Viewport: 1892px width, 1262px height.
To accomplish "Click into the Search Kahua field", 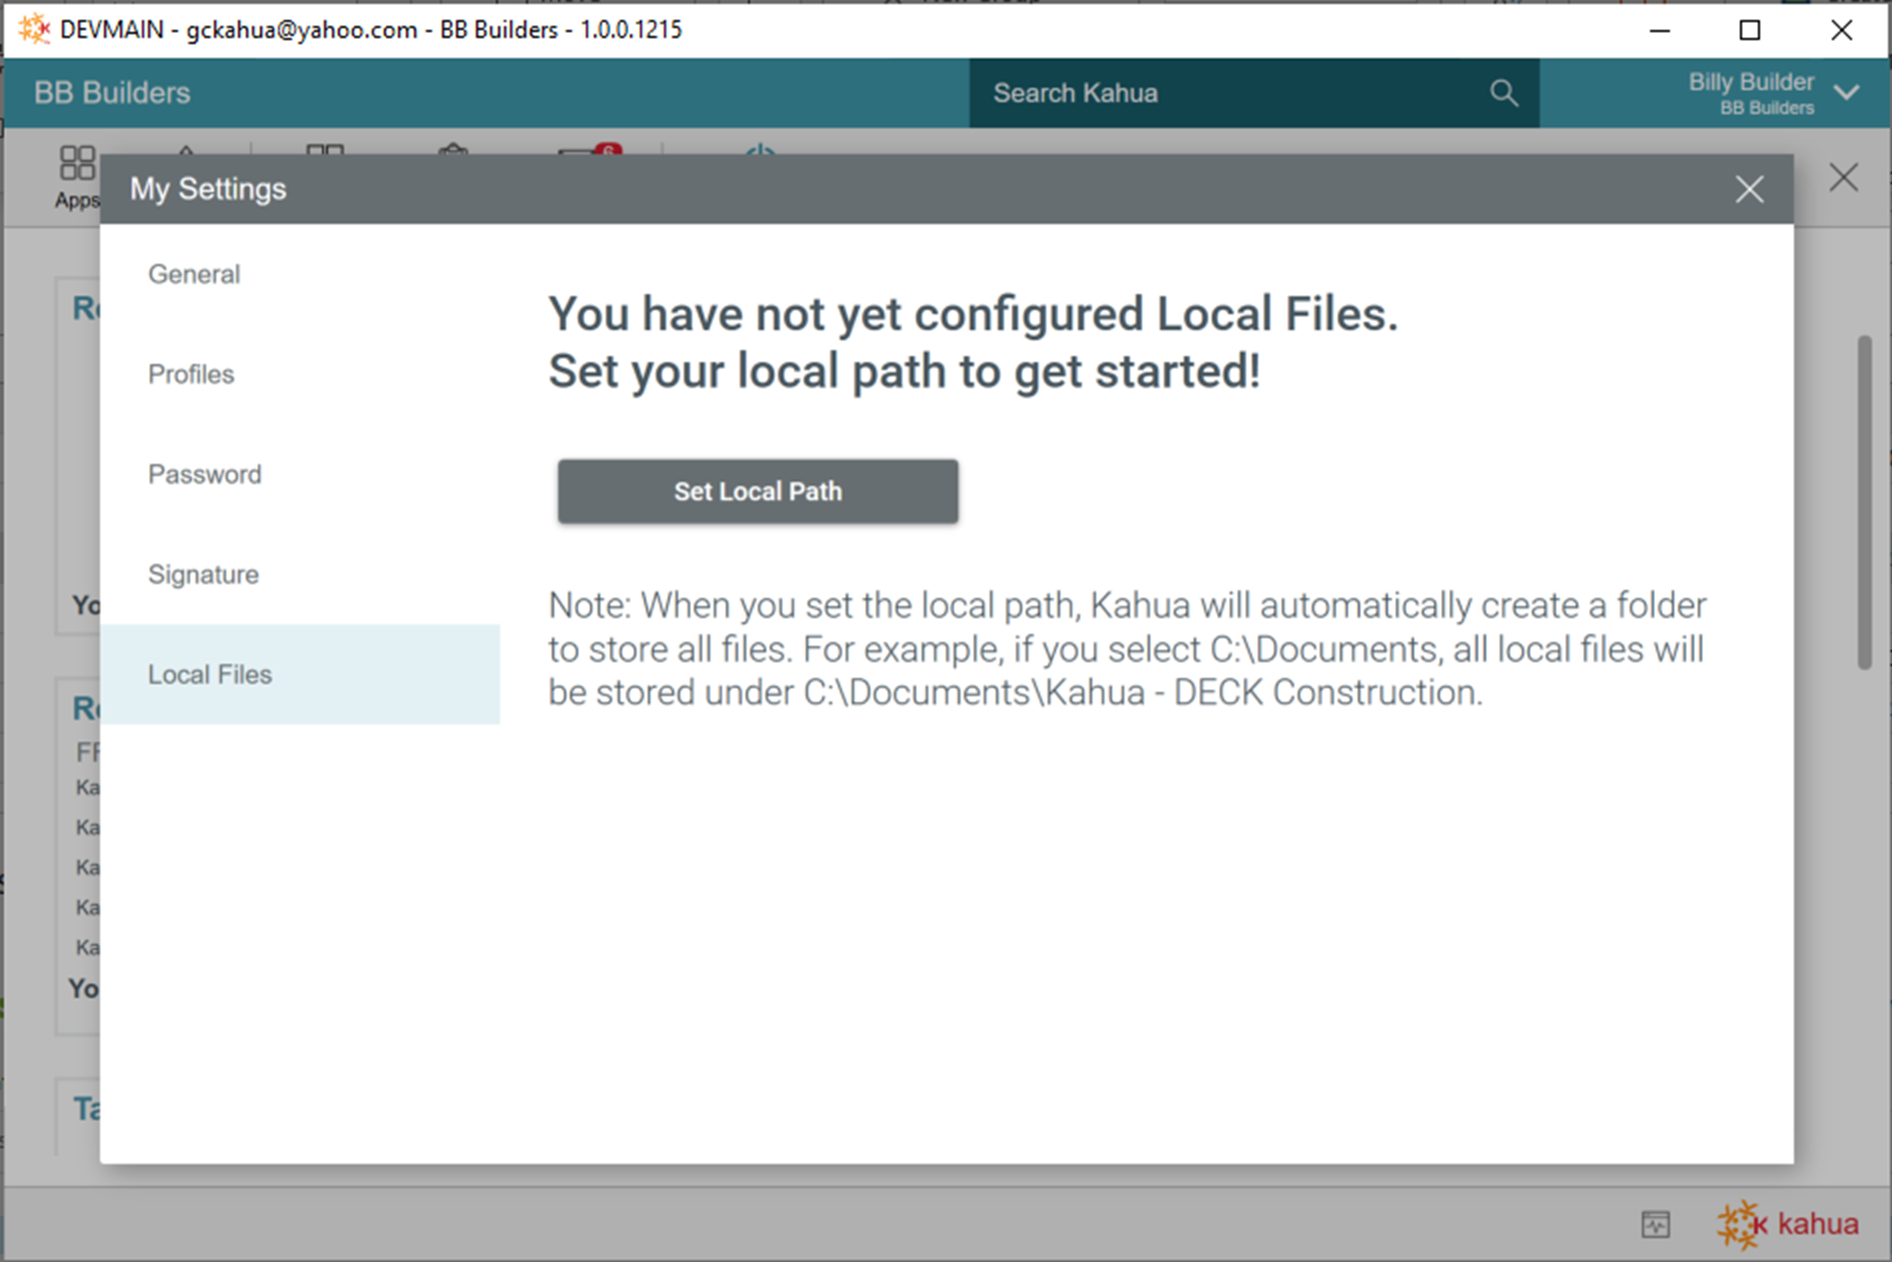I will coord(1230,93).
